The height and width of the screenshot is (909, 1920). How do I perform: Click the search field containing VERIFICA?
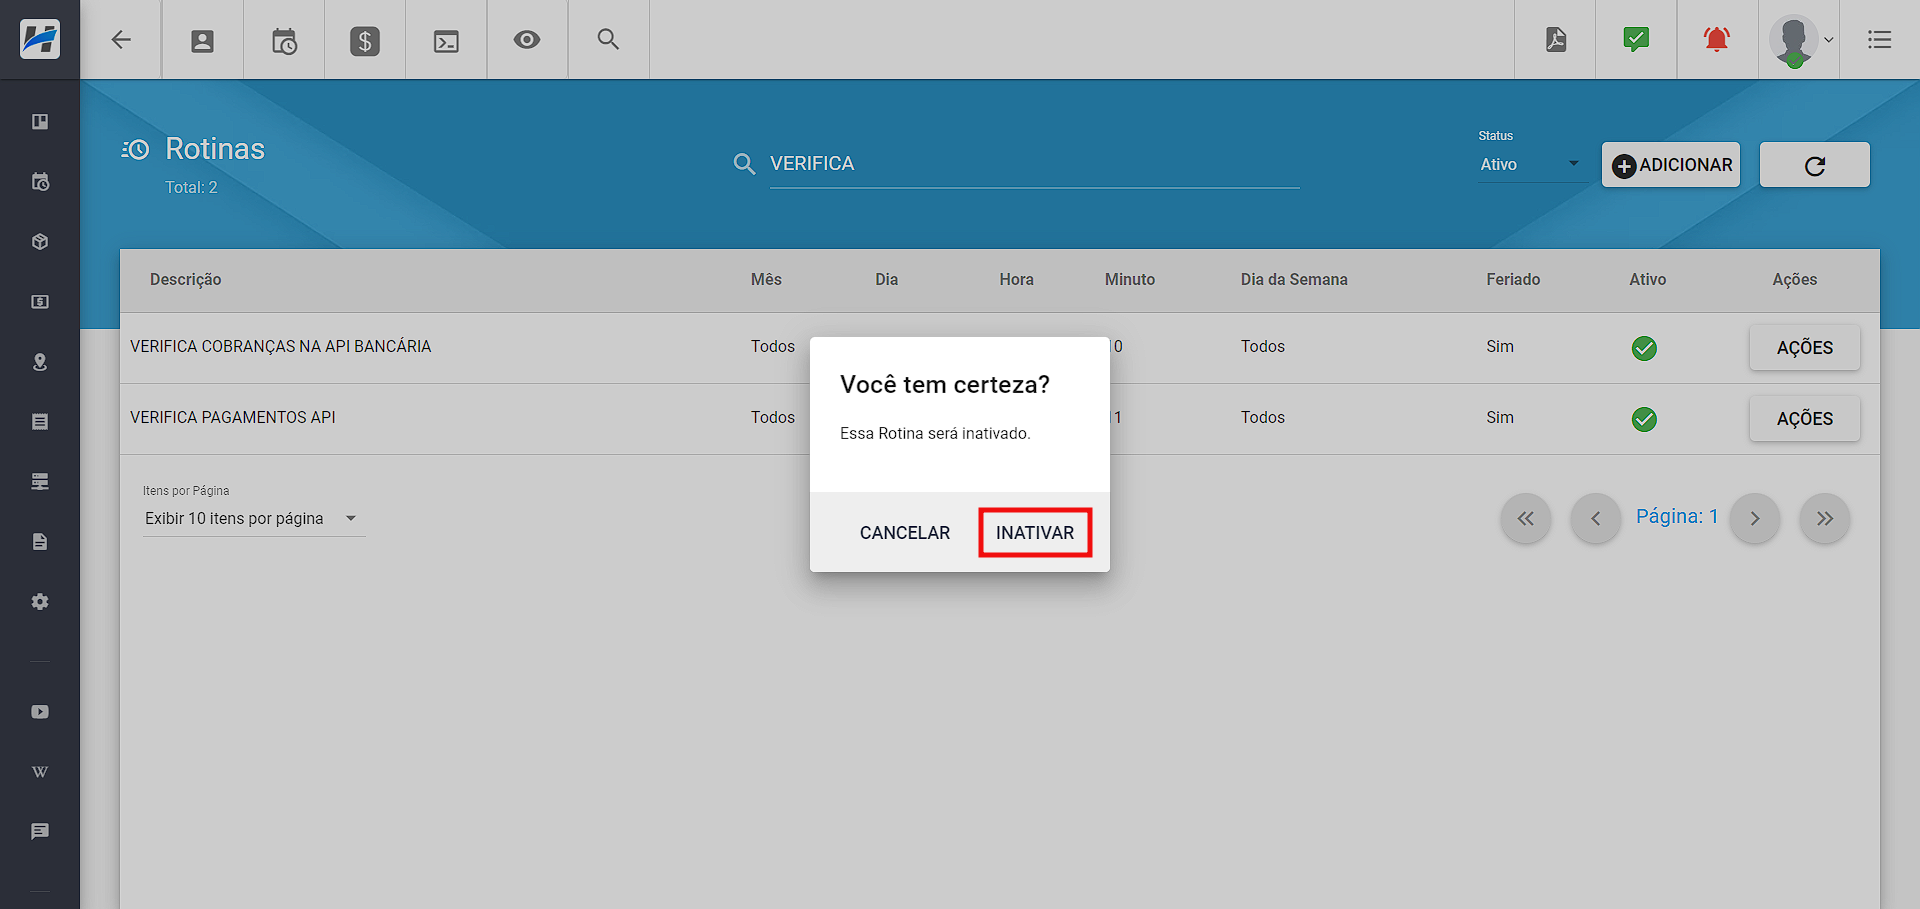click(x=1034, y=164)
